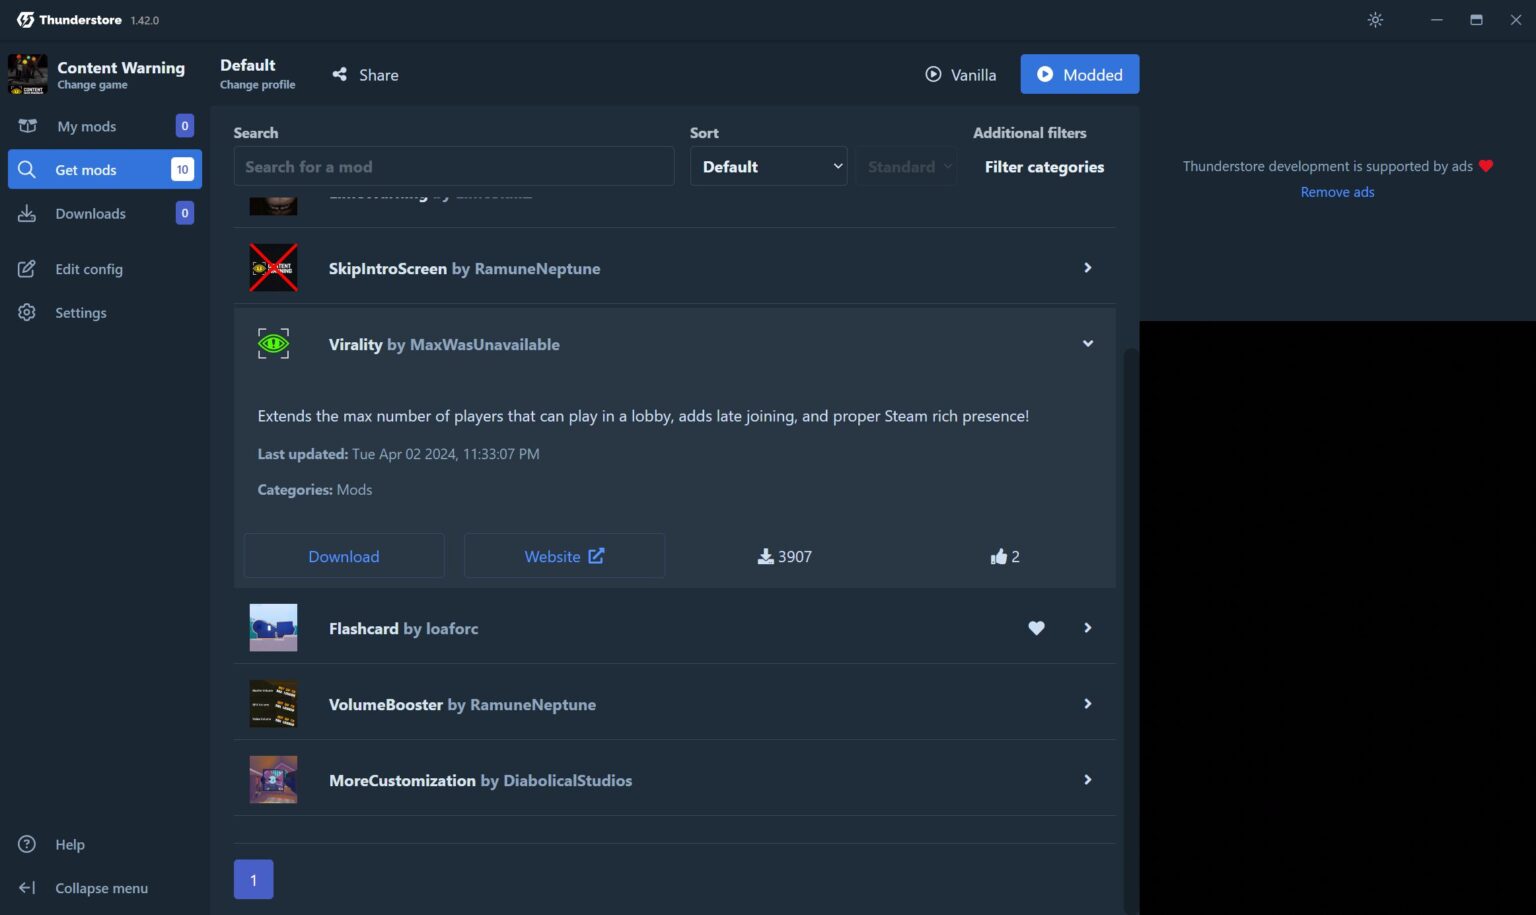Open the My mods section
The width and height of the screenshot is (1536, 915).
click(x=86, y=126)
